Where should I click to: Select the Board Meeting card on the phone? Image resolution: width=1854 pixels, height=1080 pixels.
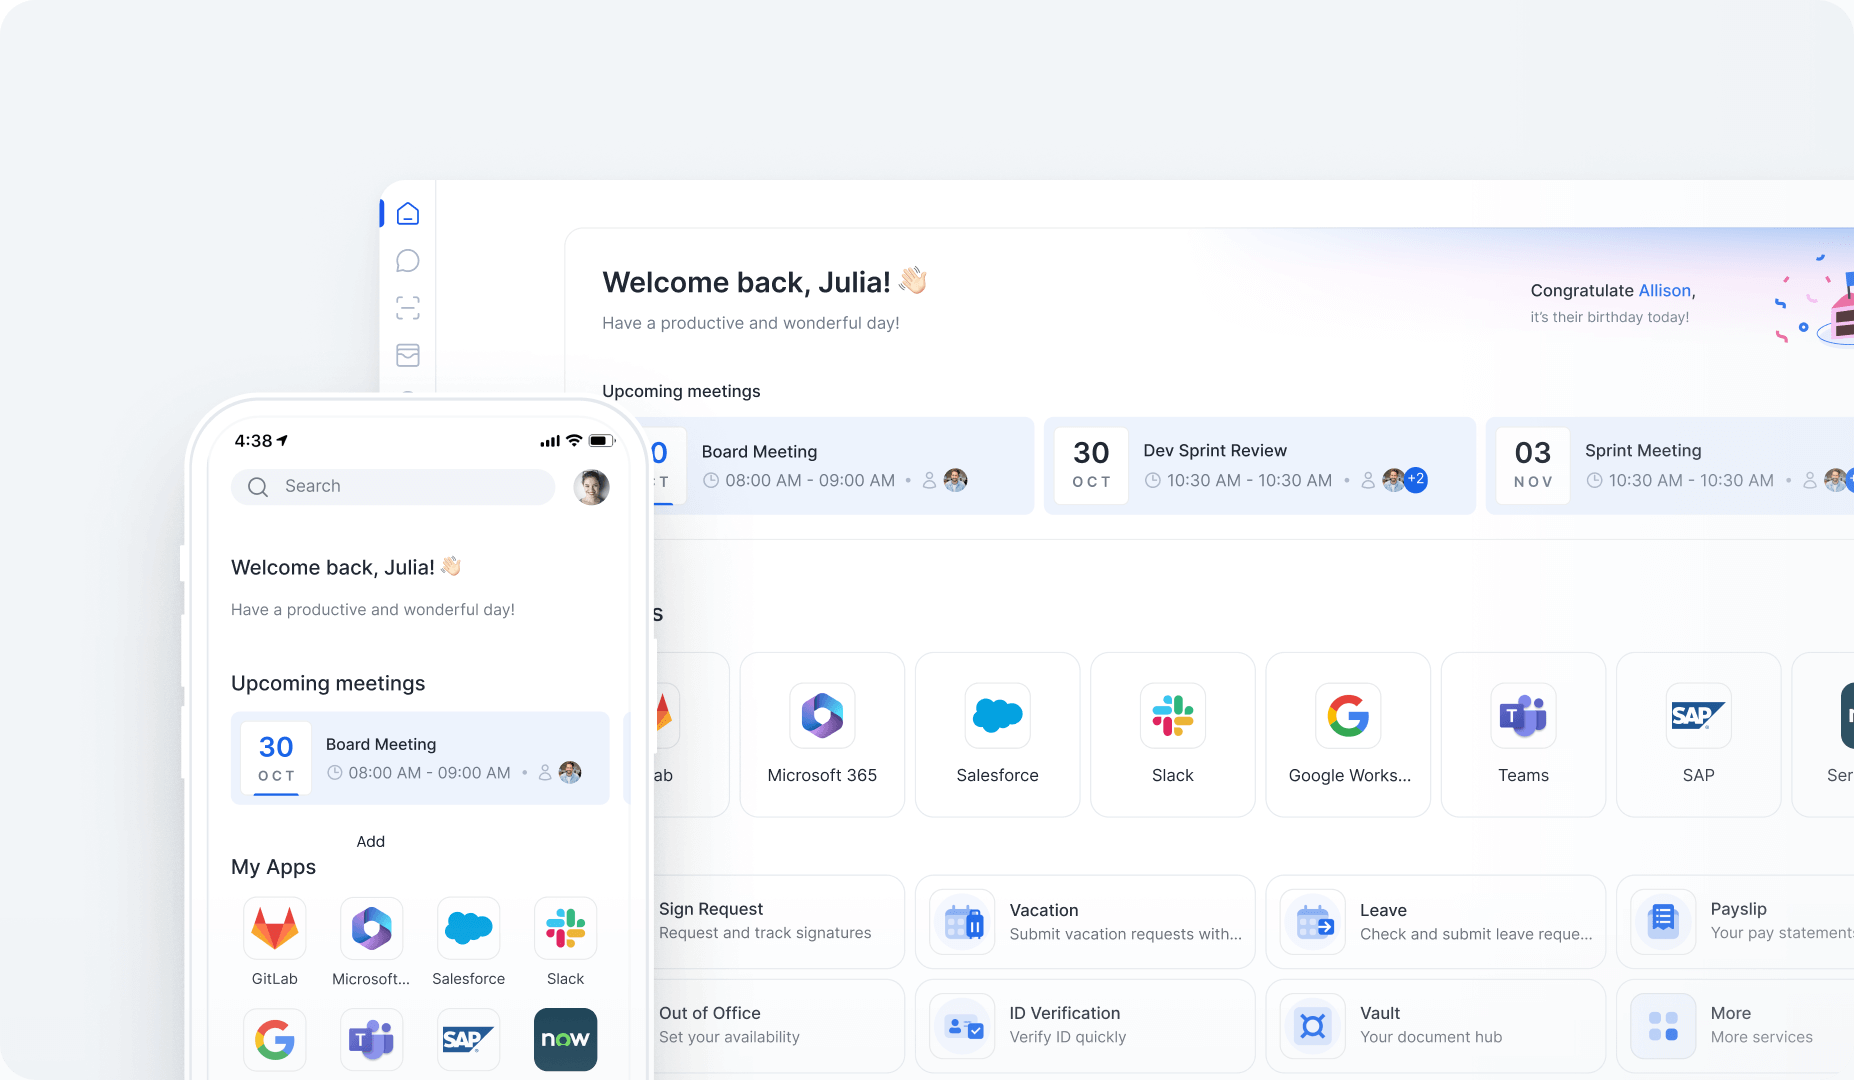tap(420, 758)
